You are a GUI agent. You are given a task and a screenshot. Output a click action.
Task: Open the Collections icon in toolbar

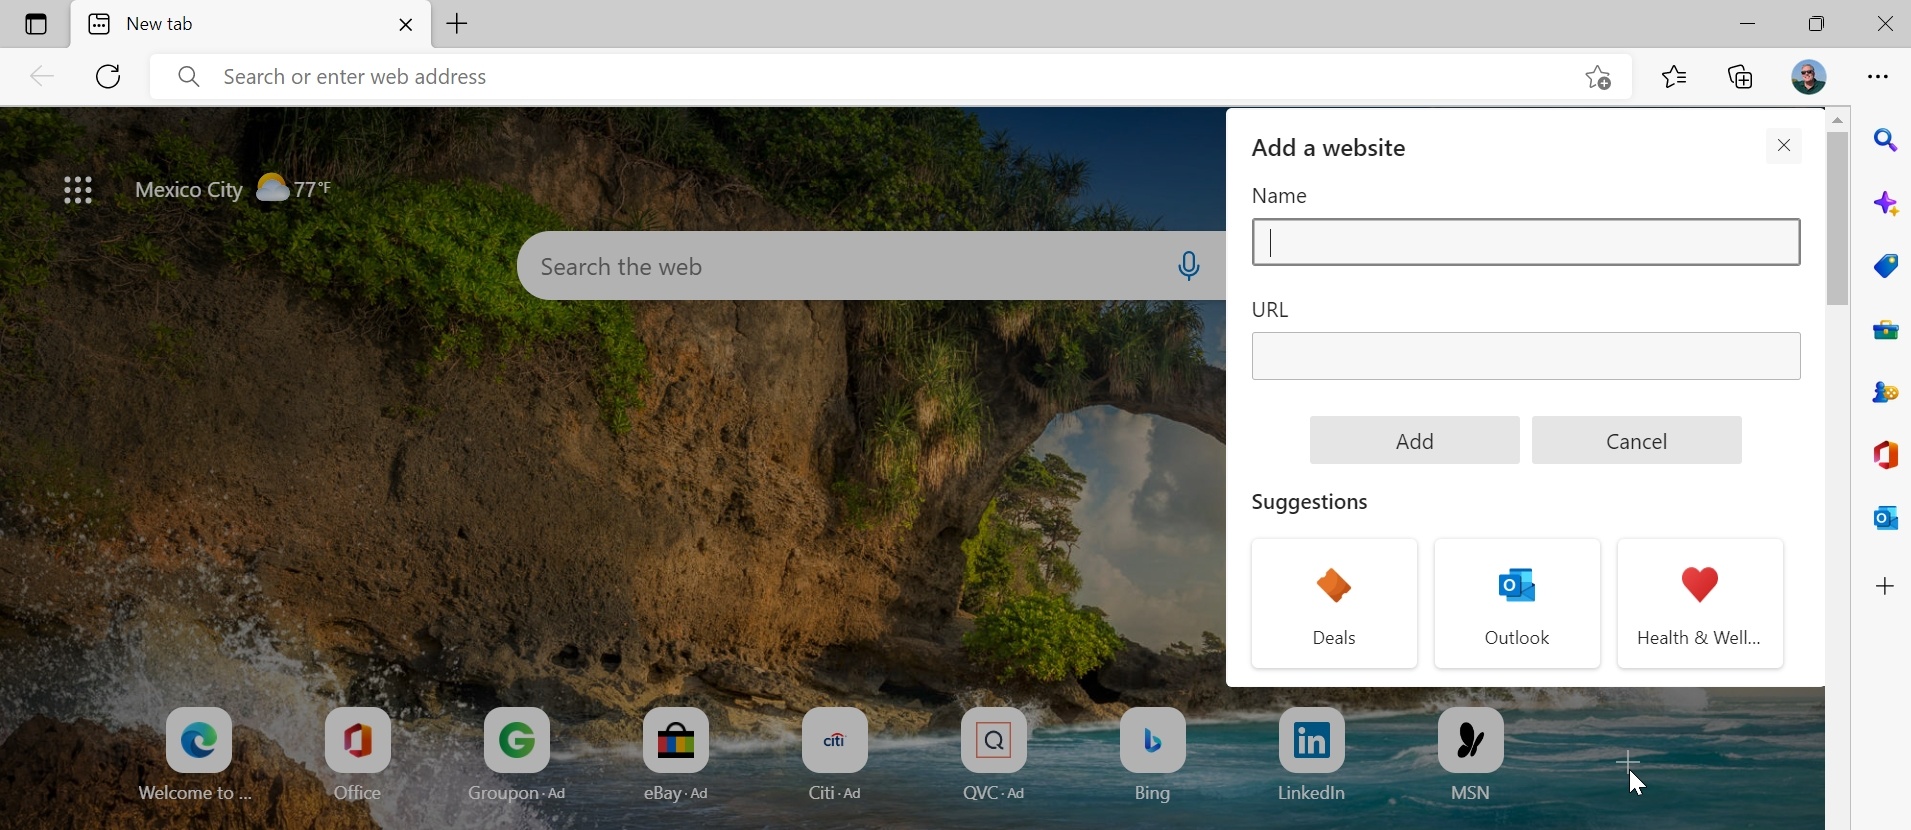[x=1742, y=77]
